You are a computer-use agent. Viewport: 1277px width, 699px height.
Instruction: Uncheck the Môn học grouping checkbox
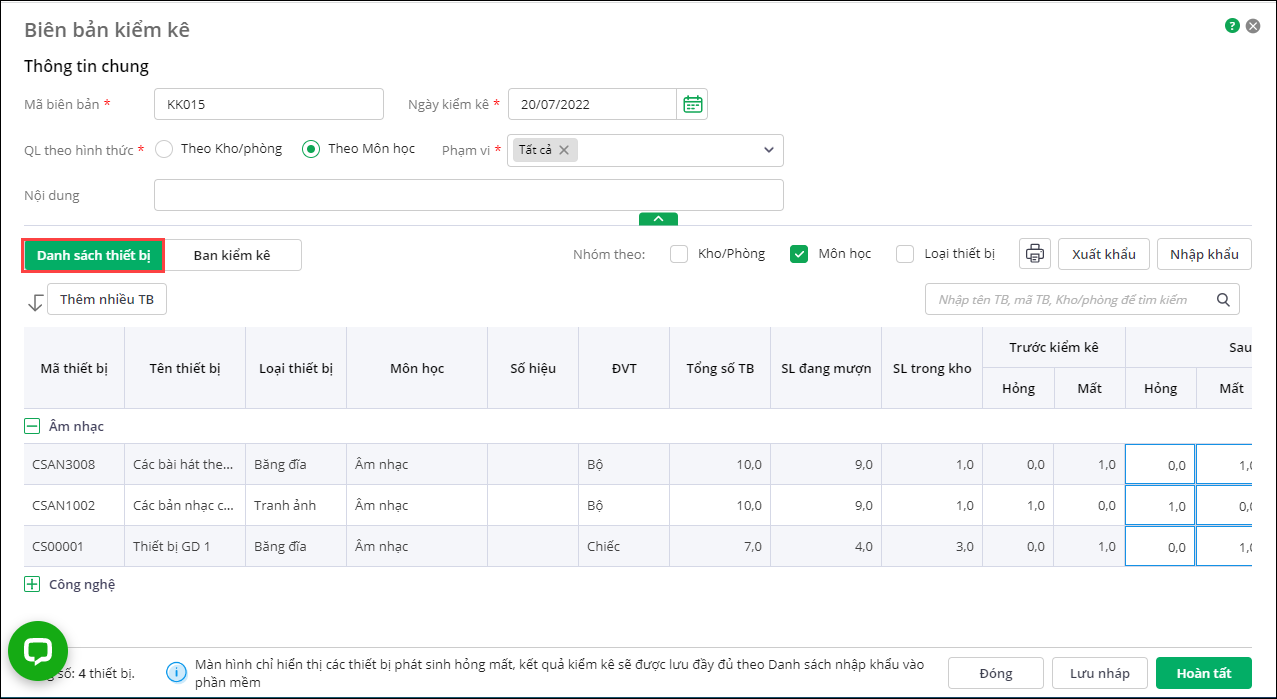coord(799,254)
